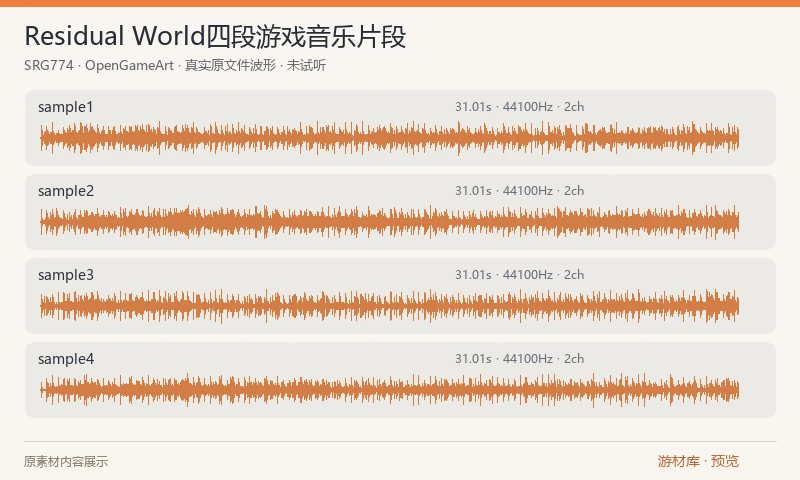The image size is (800, 480).
Task: Select the sample2 track label
Action: click(66, 191)
